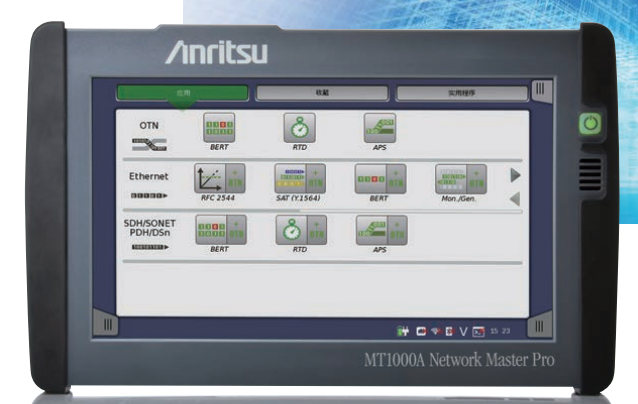The width and height of the screenshot is (638, 404).
Task: Switch to the 应用 tab
Action: tap(182, 92)
